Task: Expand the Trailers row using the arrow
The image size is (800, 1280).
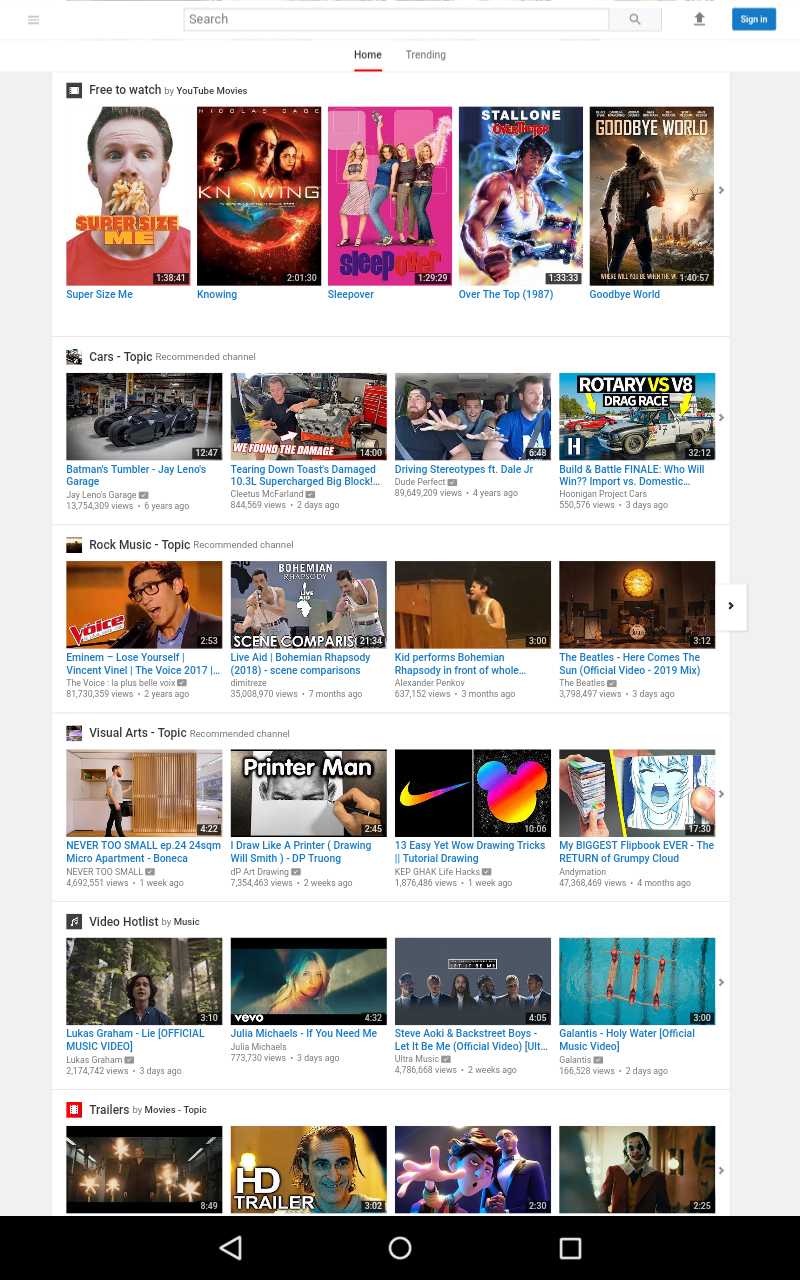Action: point(721,1170)
